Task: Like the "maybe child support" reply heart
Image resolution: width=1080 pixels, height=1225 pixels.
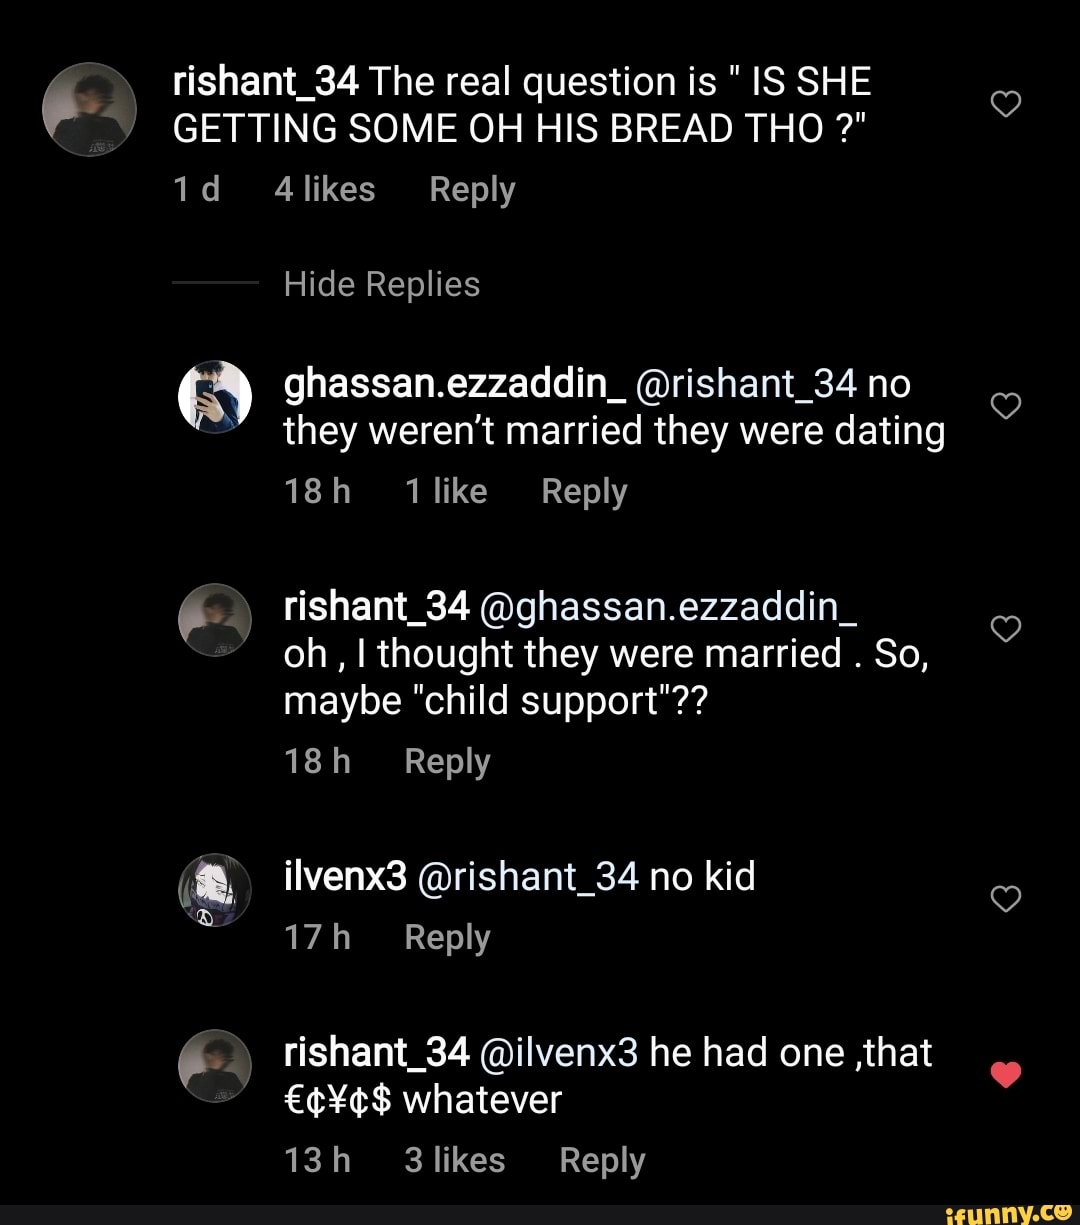Action: (1005, 628)
